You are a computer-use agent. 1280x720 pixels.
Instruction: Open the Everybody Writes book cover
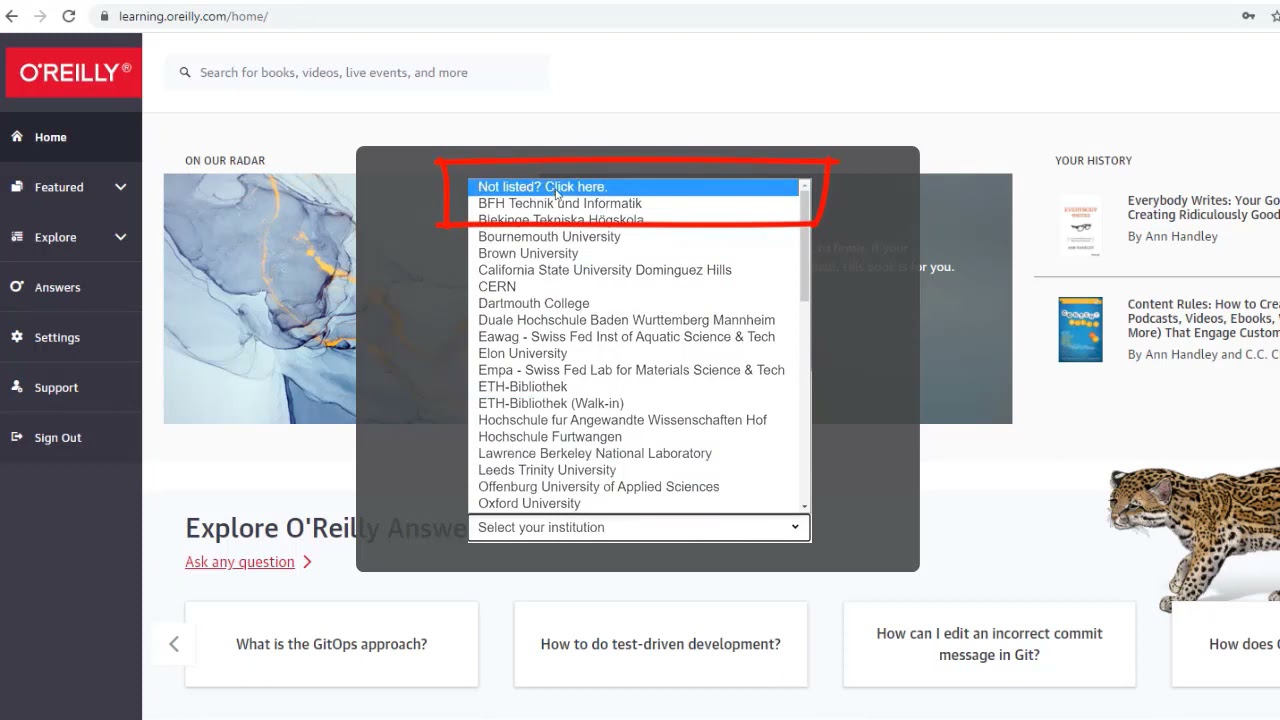1081,225
